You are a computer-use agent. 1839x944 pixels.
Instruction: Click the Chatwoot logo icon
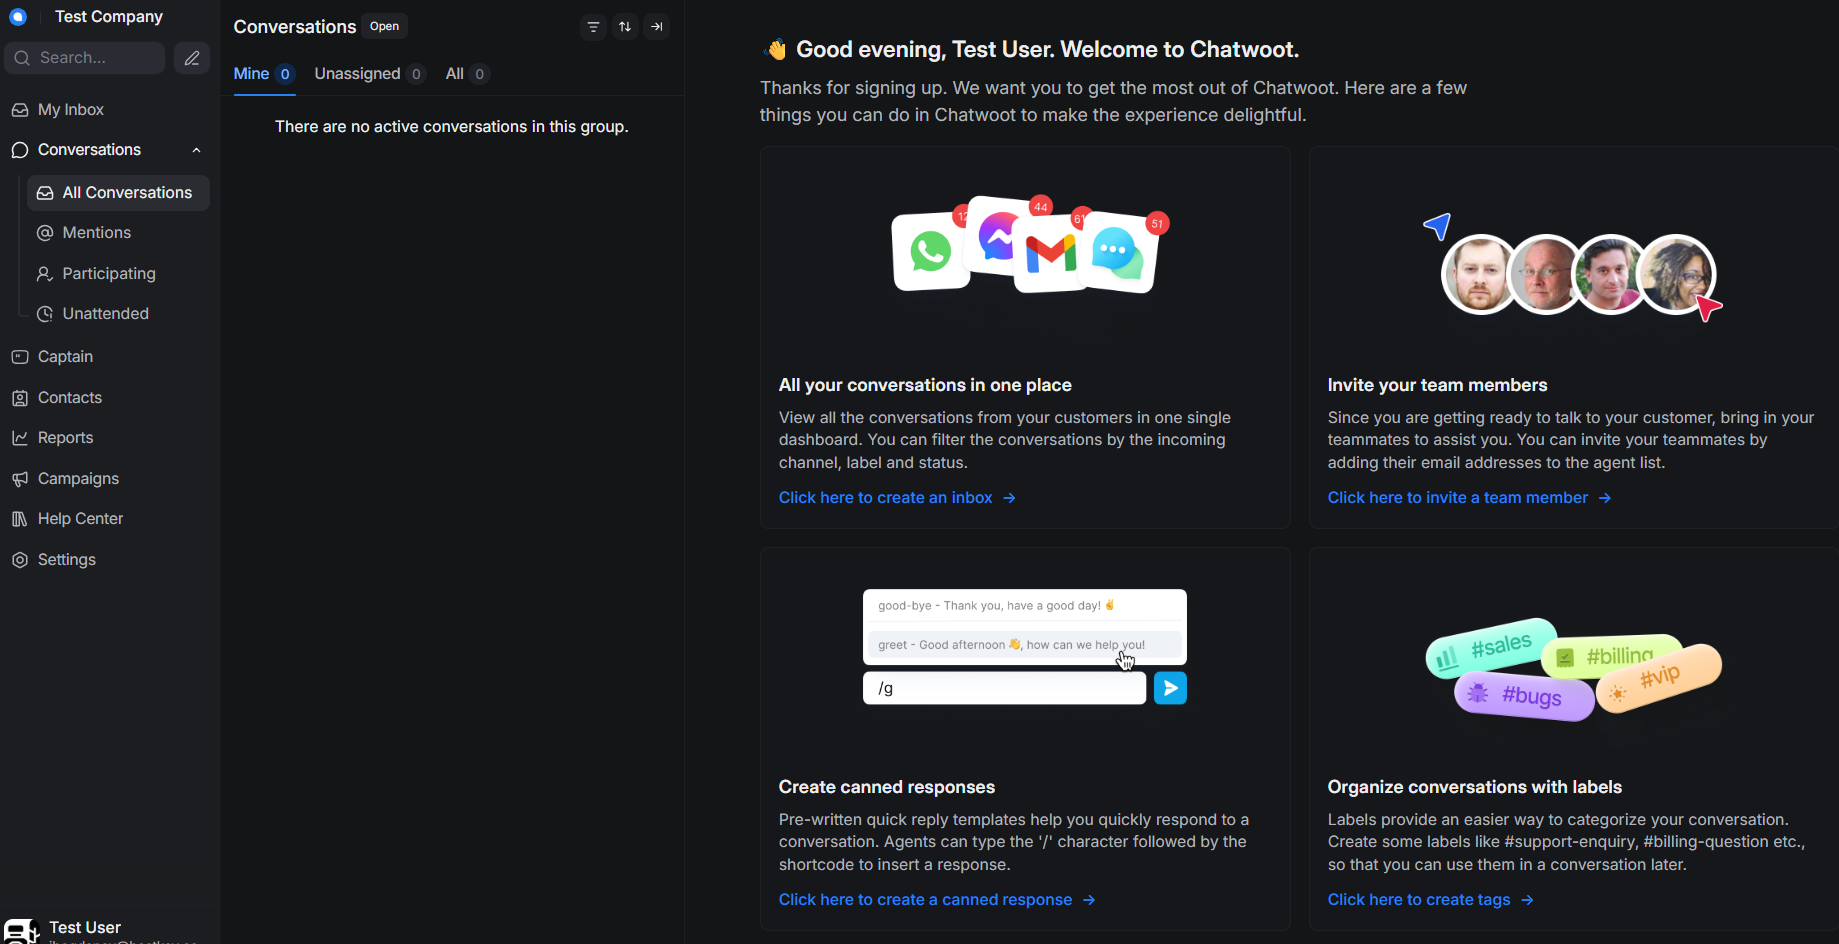tap(18, 17)
